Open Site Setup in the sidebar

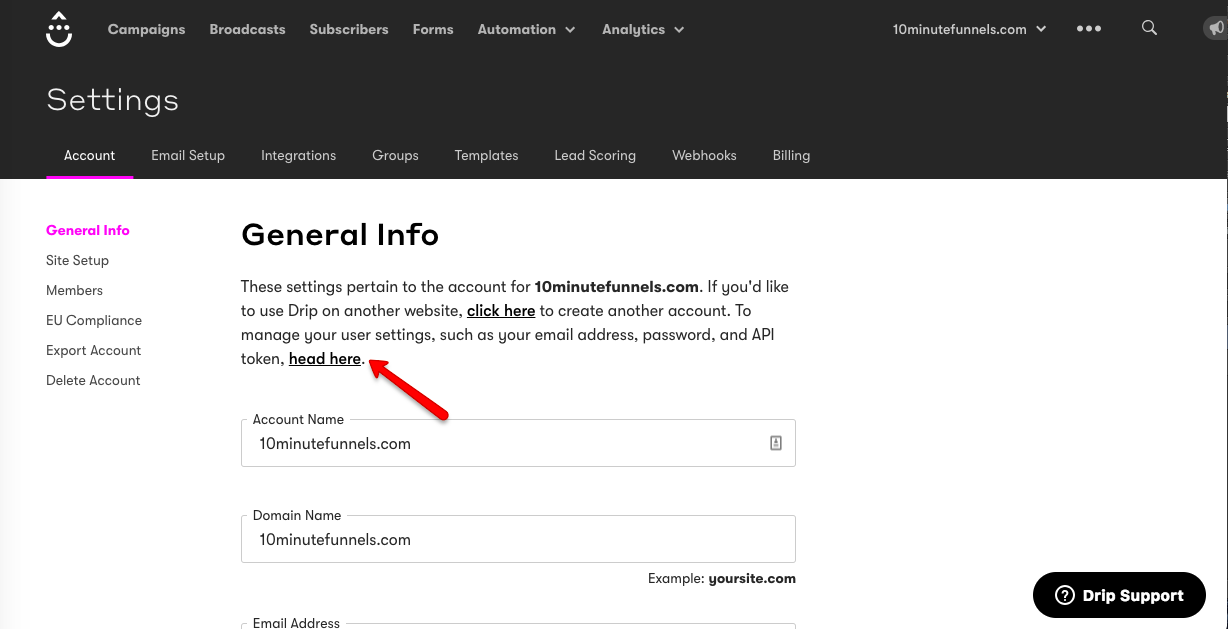[77, 260]
